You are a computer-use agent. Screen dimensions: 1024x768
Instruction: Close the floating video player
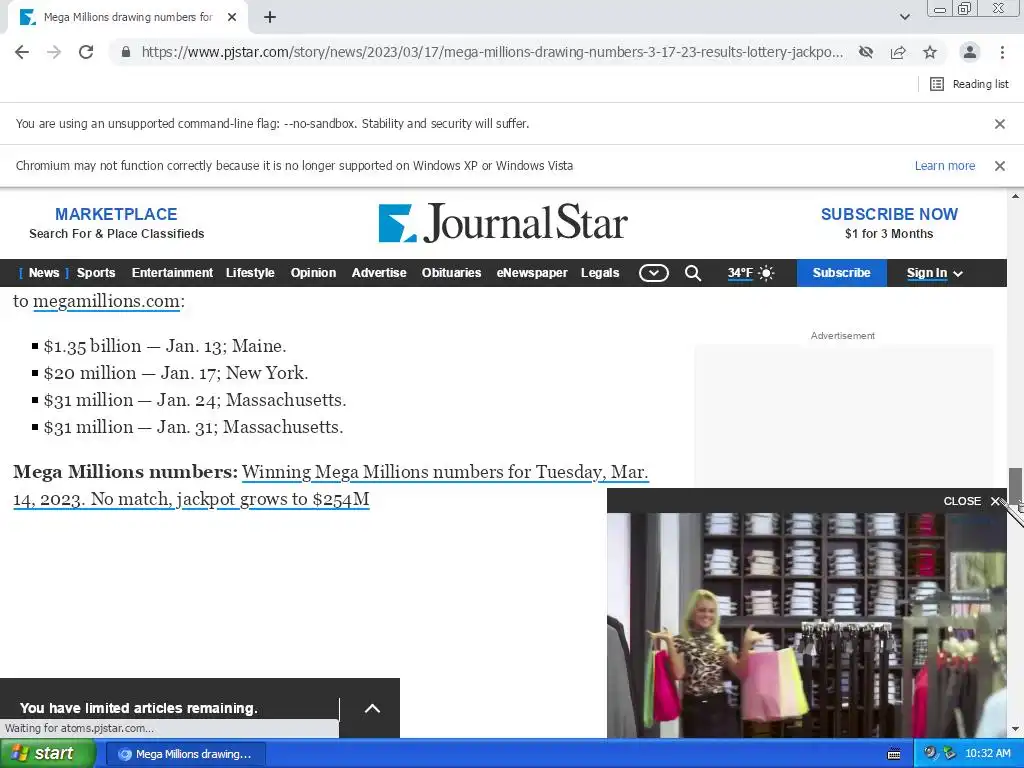(x=972, y=501)
